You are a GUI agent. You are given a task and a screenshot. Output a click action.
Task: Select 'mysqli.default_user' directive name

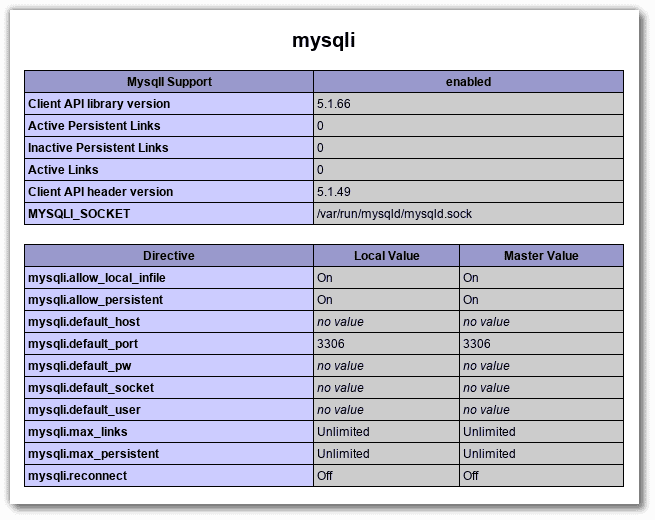pyautogui.click(x=84, y=410)
